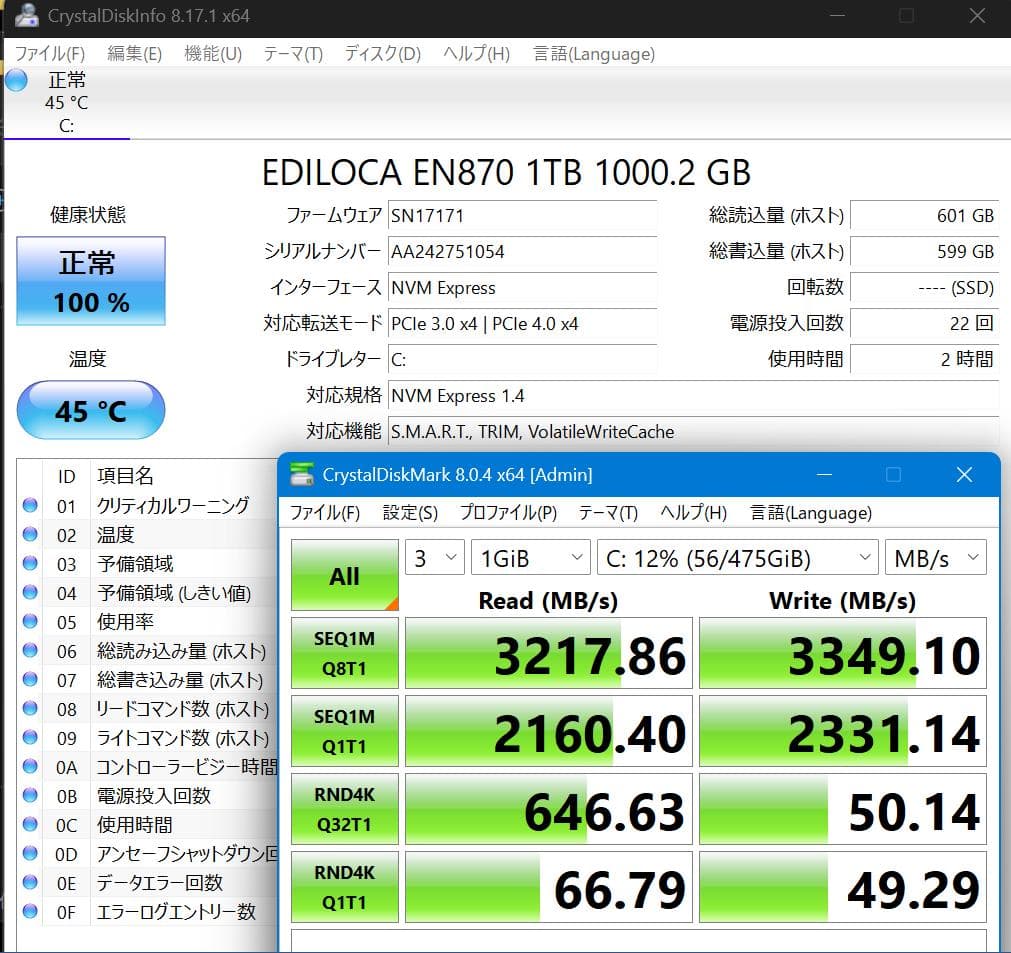The image size is (1011, 953).
Task: Click status orb for ID 07 総書き込み量 row
Action: (x=30, y=679)
